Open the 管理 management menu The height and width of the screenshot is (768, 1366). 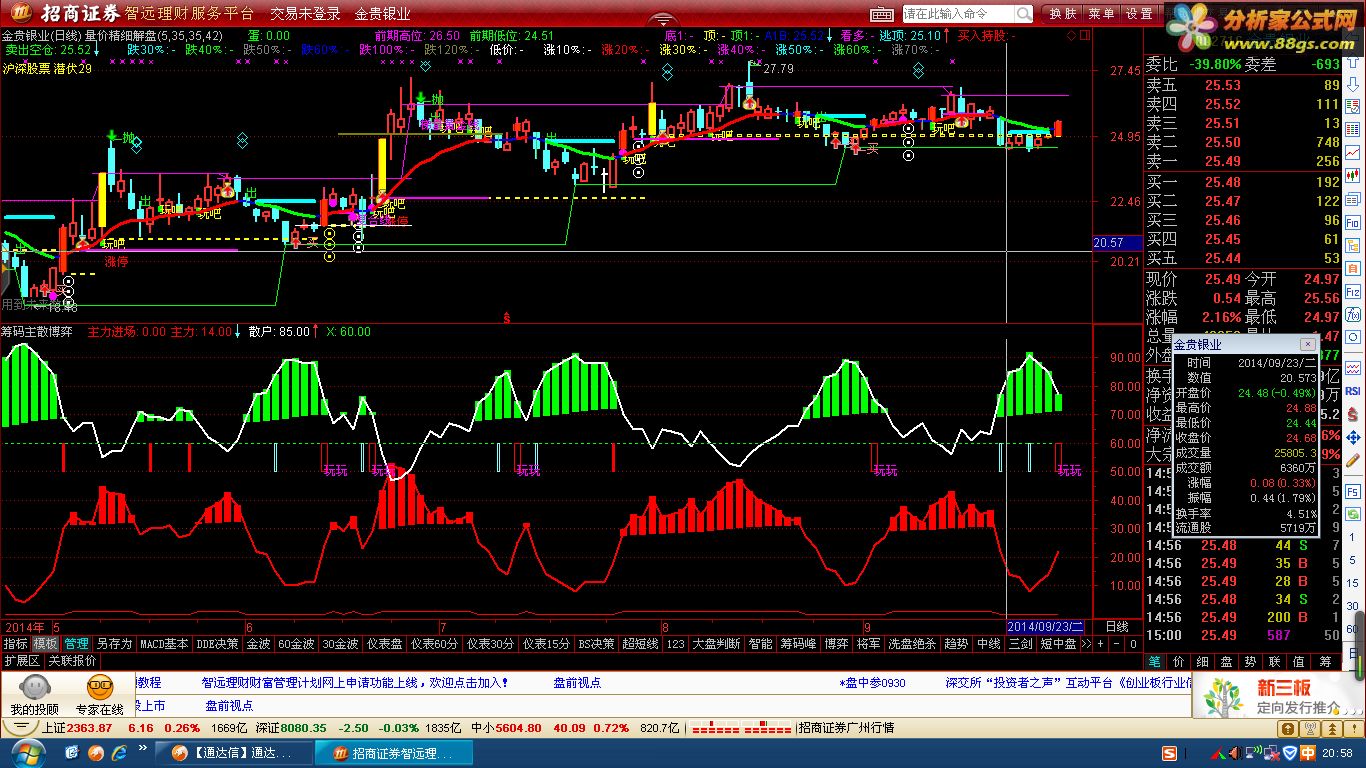click(x=76, y=644)
